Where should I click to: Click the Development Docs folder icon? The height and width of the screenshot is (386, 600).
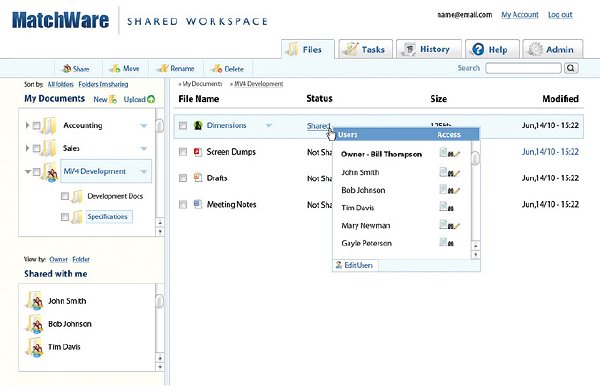(77, 197)
